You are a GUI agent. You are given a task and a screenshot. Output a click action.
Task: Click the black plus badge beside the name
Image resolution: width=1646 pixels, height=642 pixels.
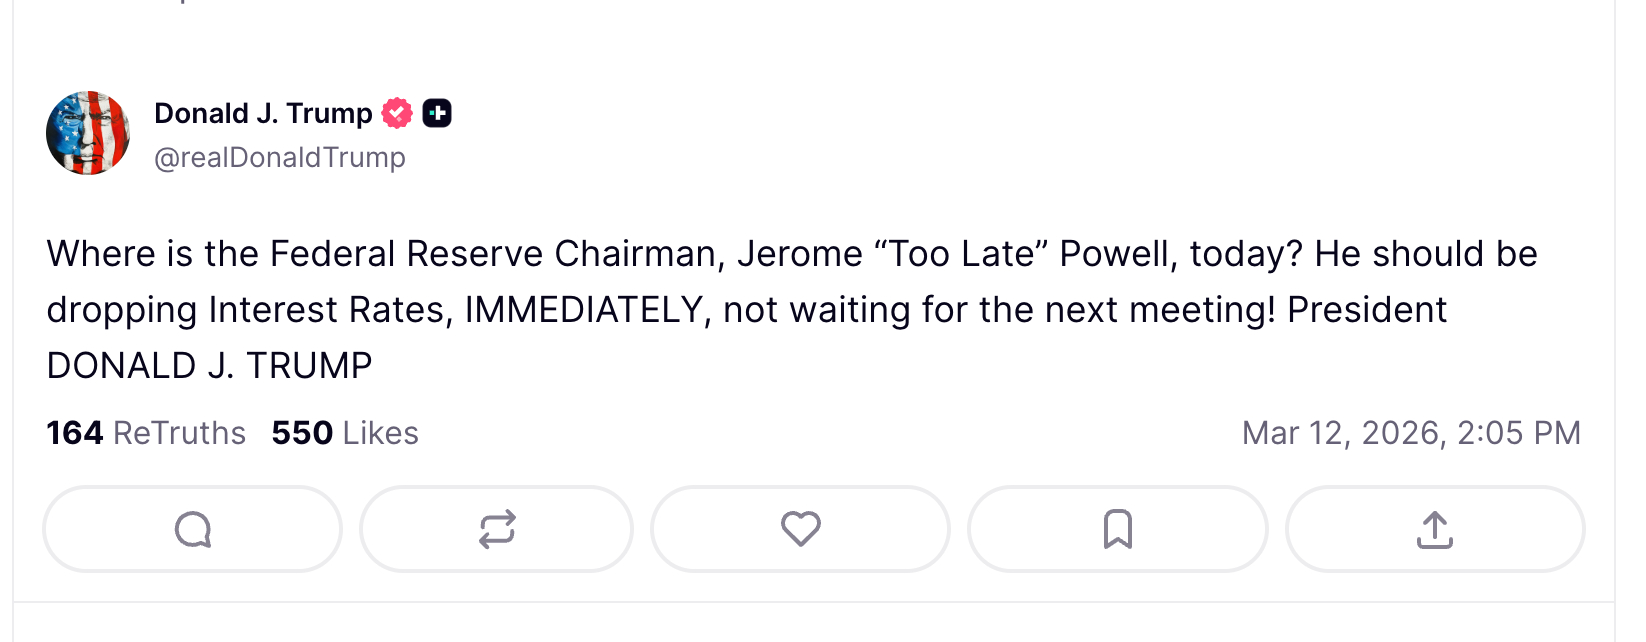437,114
